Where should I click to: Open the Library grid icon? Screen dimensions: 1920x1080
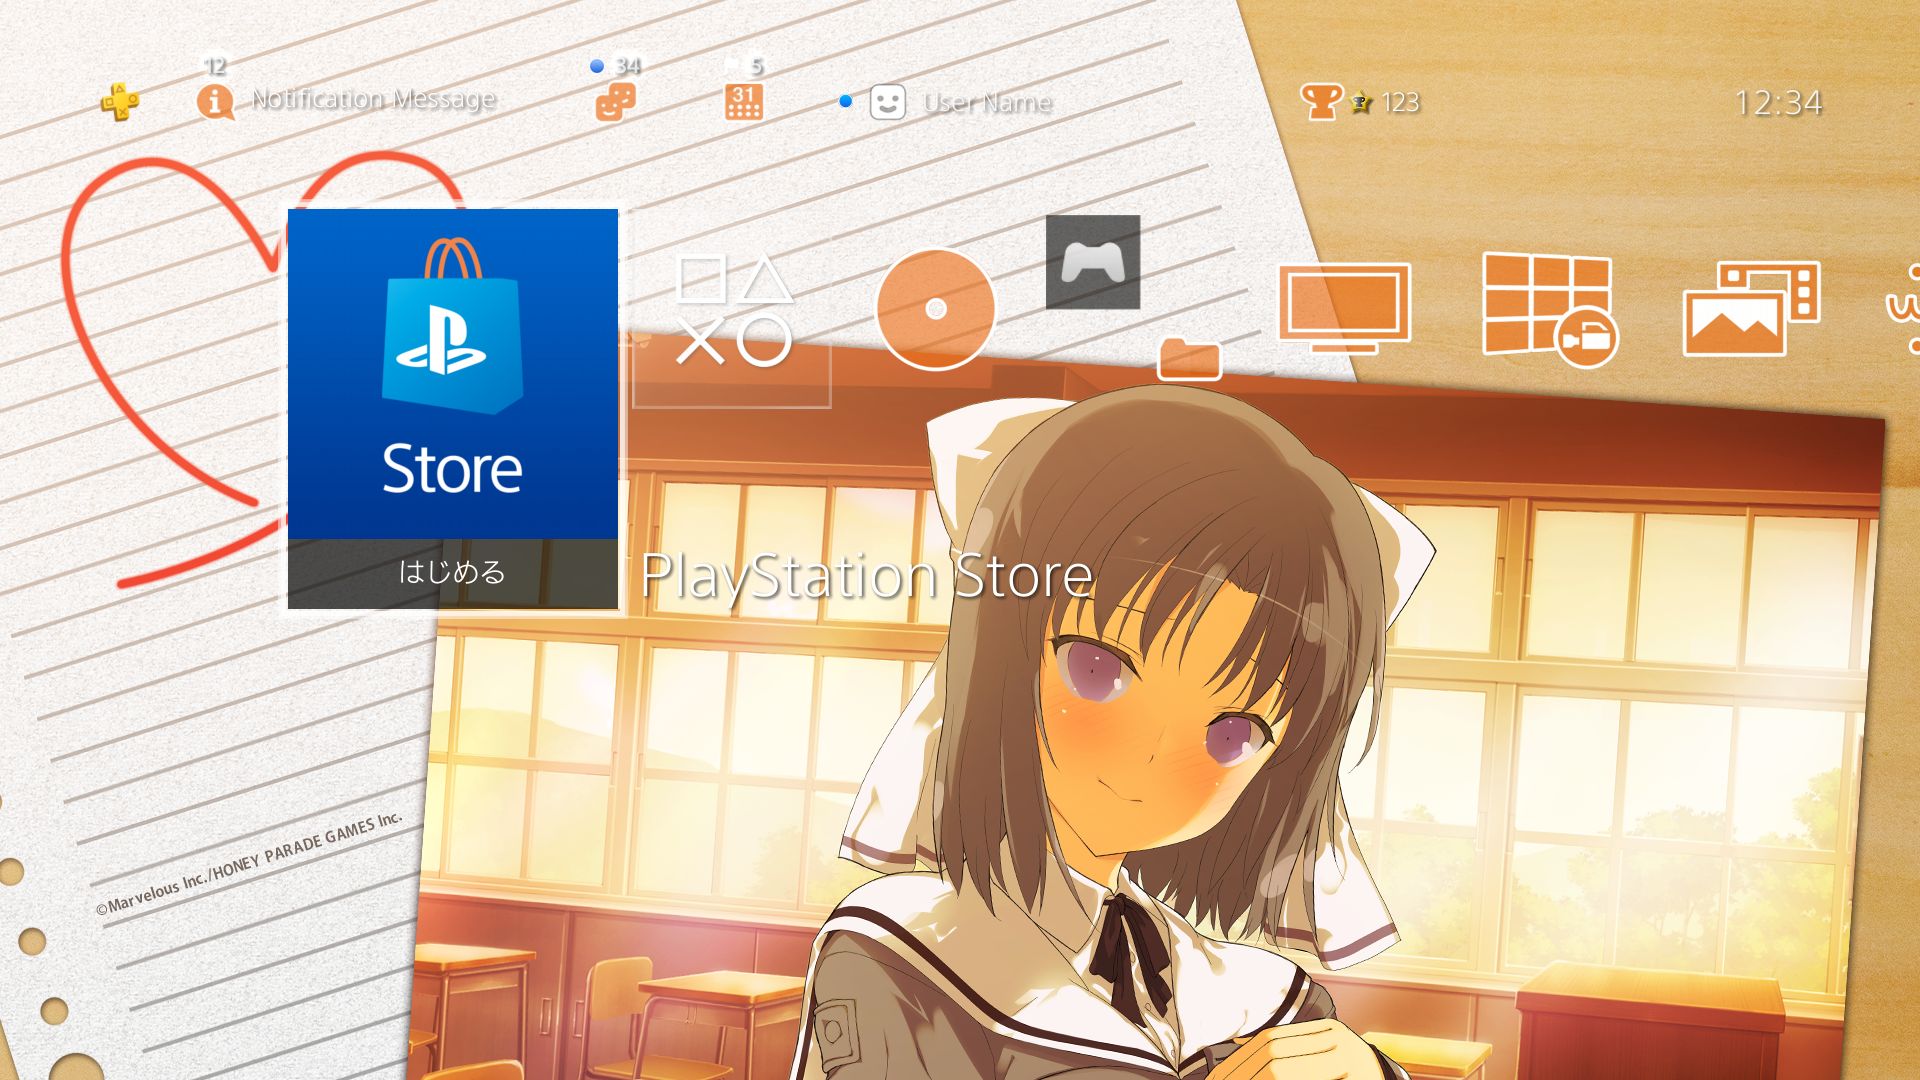click(1549, 309)
